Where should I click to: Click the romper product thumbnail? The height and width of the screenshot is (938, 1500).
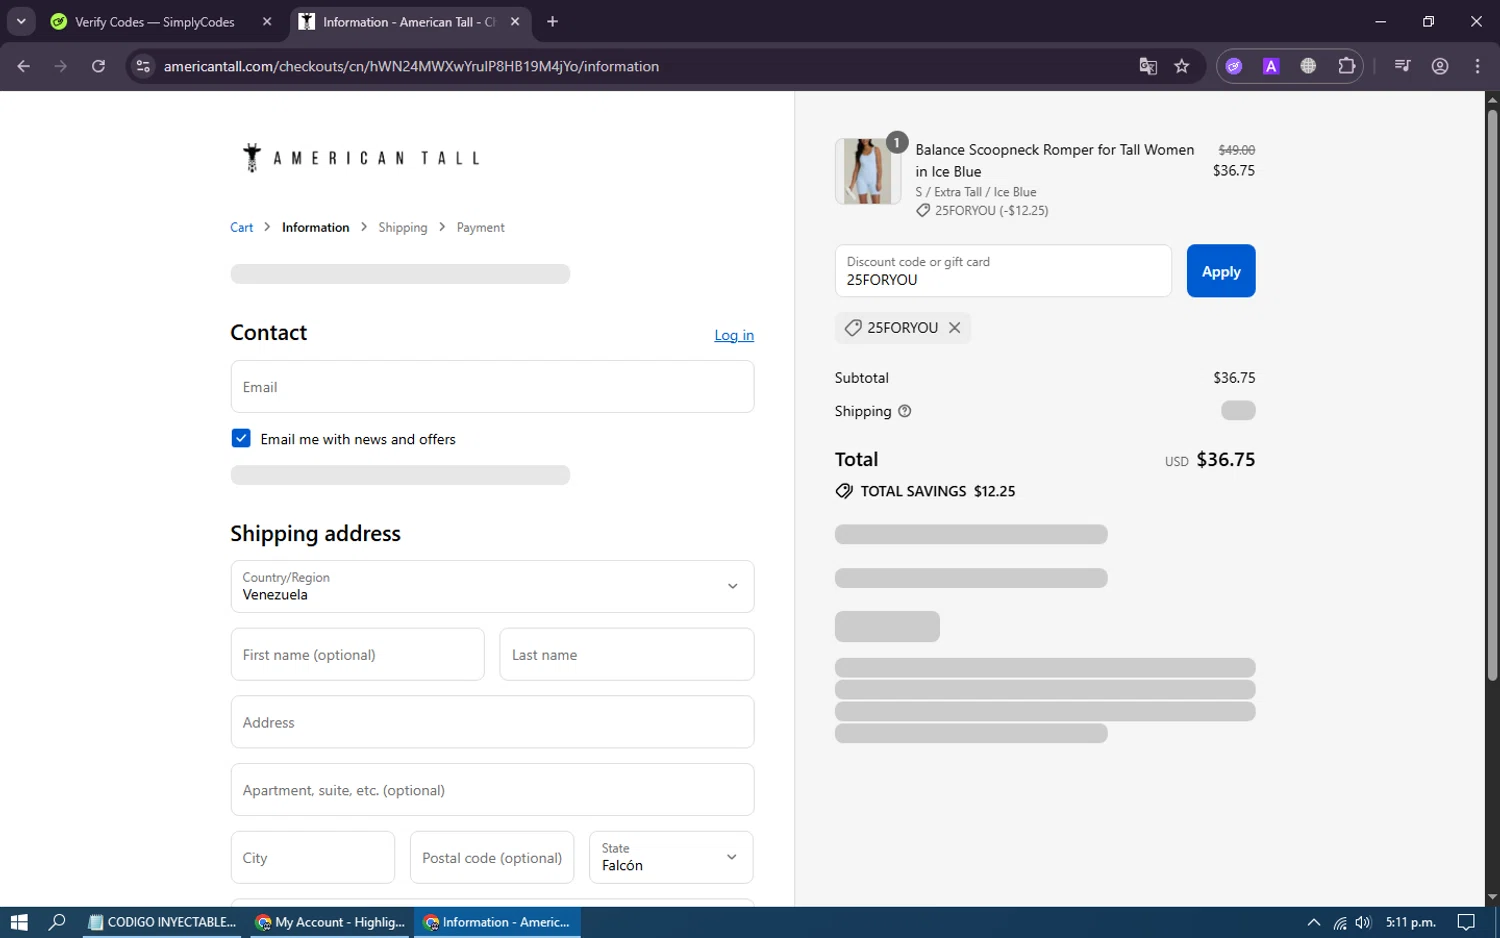(868, 171)
